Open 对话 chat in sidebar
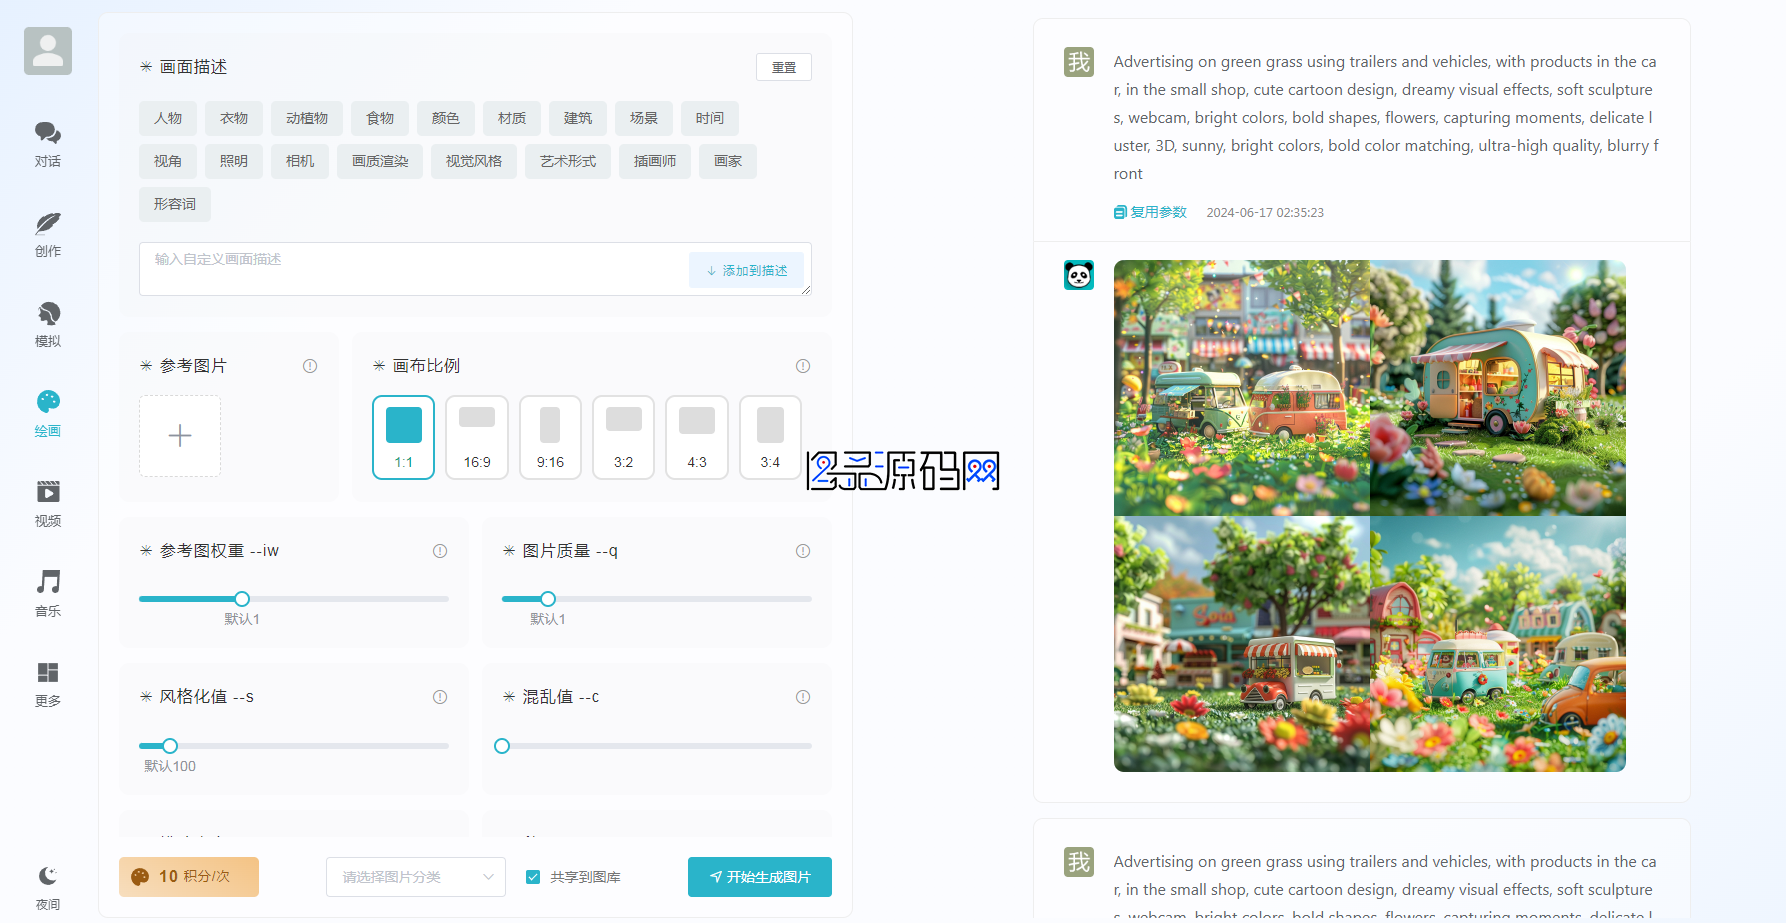The width and height of the screenshot is (1786, 923). (x=48, y=144)
